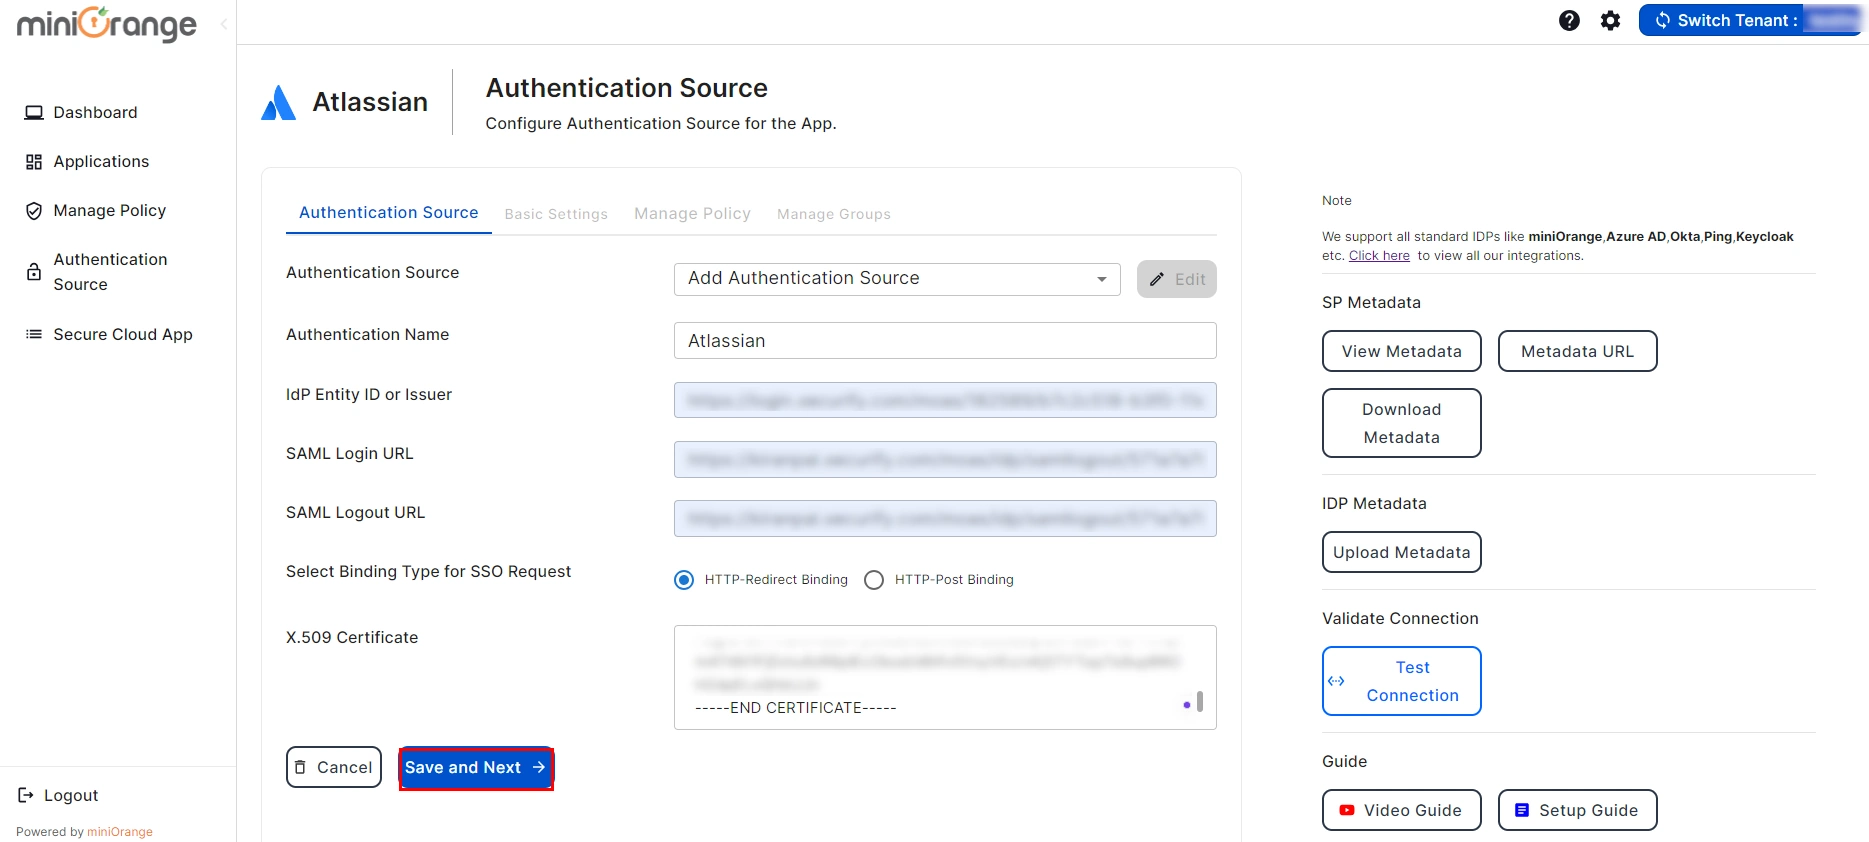Viewport: 1869px width, 842px height.
Task: Click Save and Next button
Action: coord(476,768)
